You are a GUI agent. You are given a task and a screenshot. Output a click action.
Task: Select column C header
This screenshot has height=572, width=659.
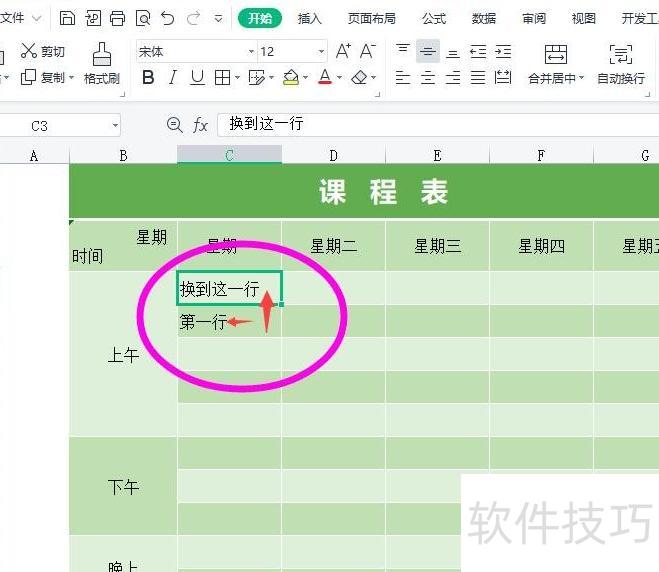coord(229,155)
